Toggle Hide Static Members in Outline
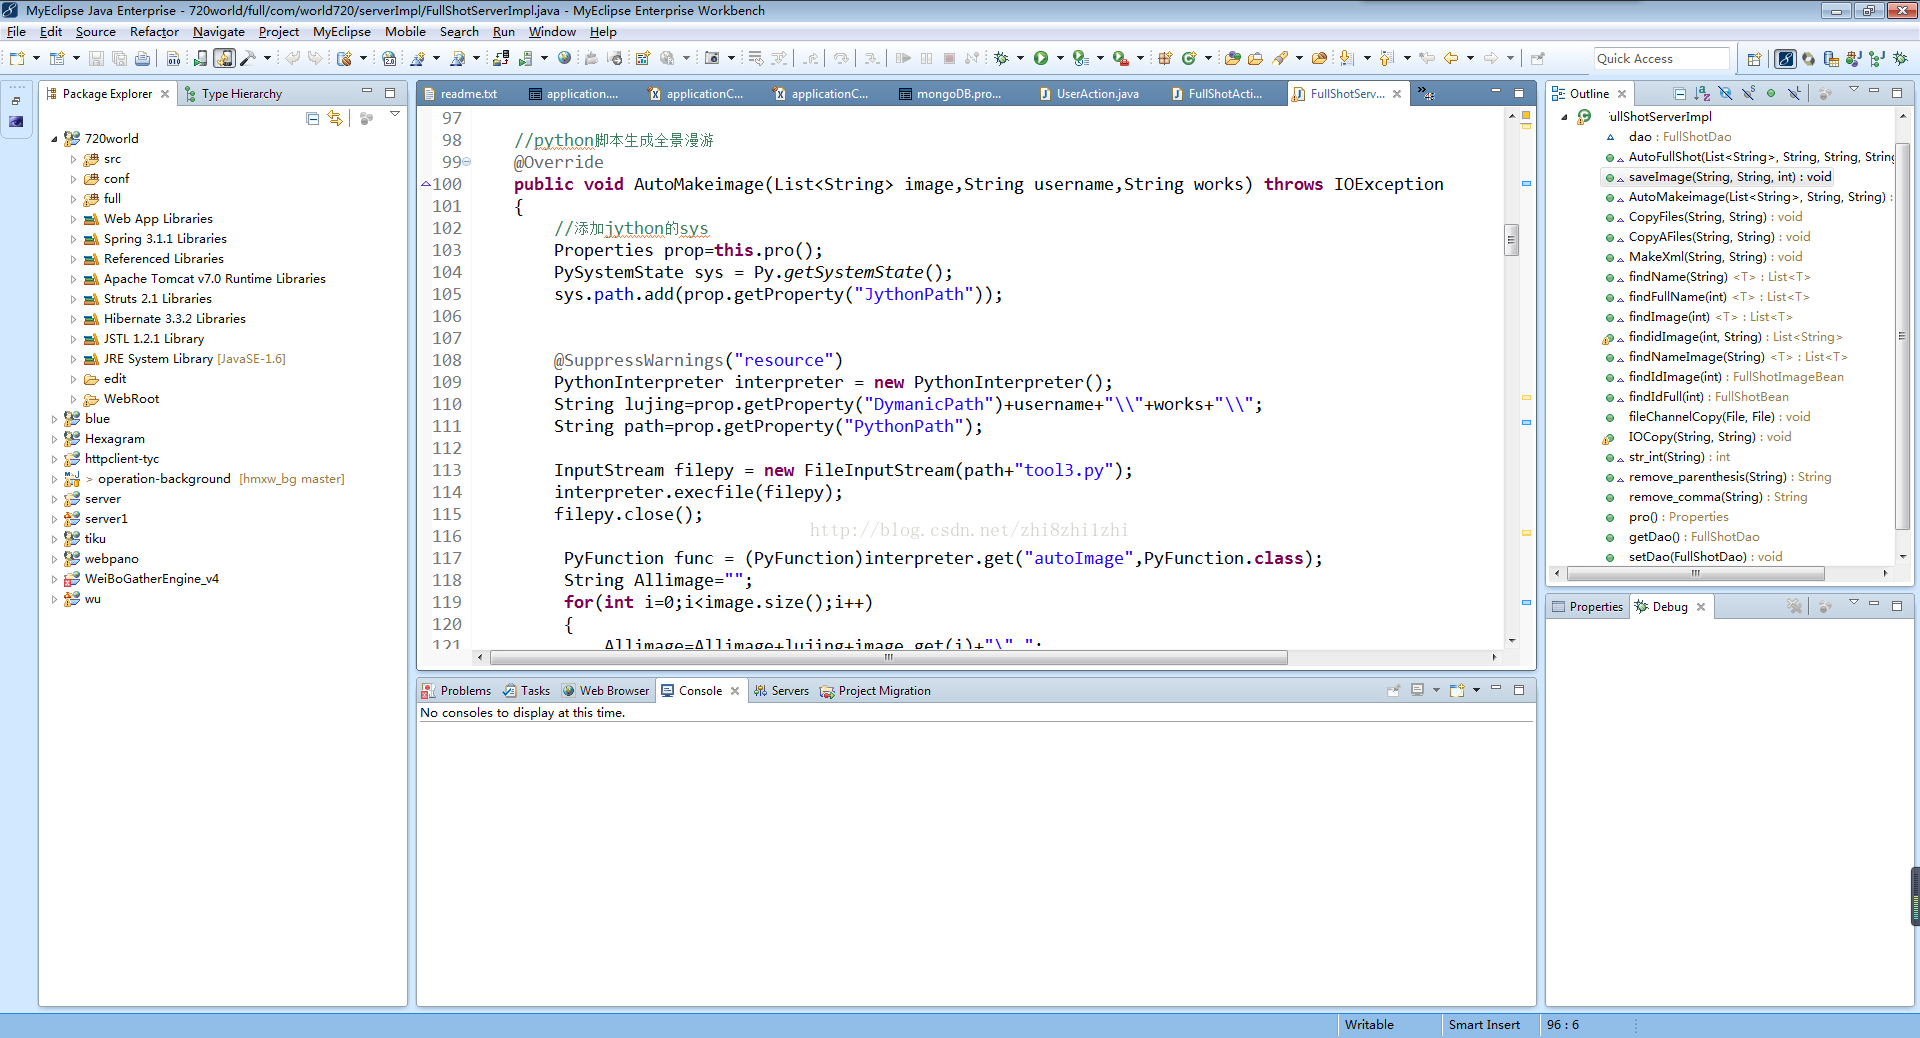 [x=1748, y=93]
